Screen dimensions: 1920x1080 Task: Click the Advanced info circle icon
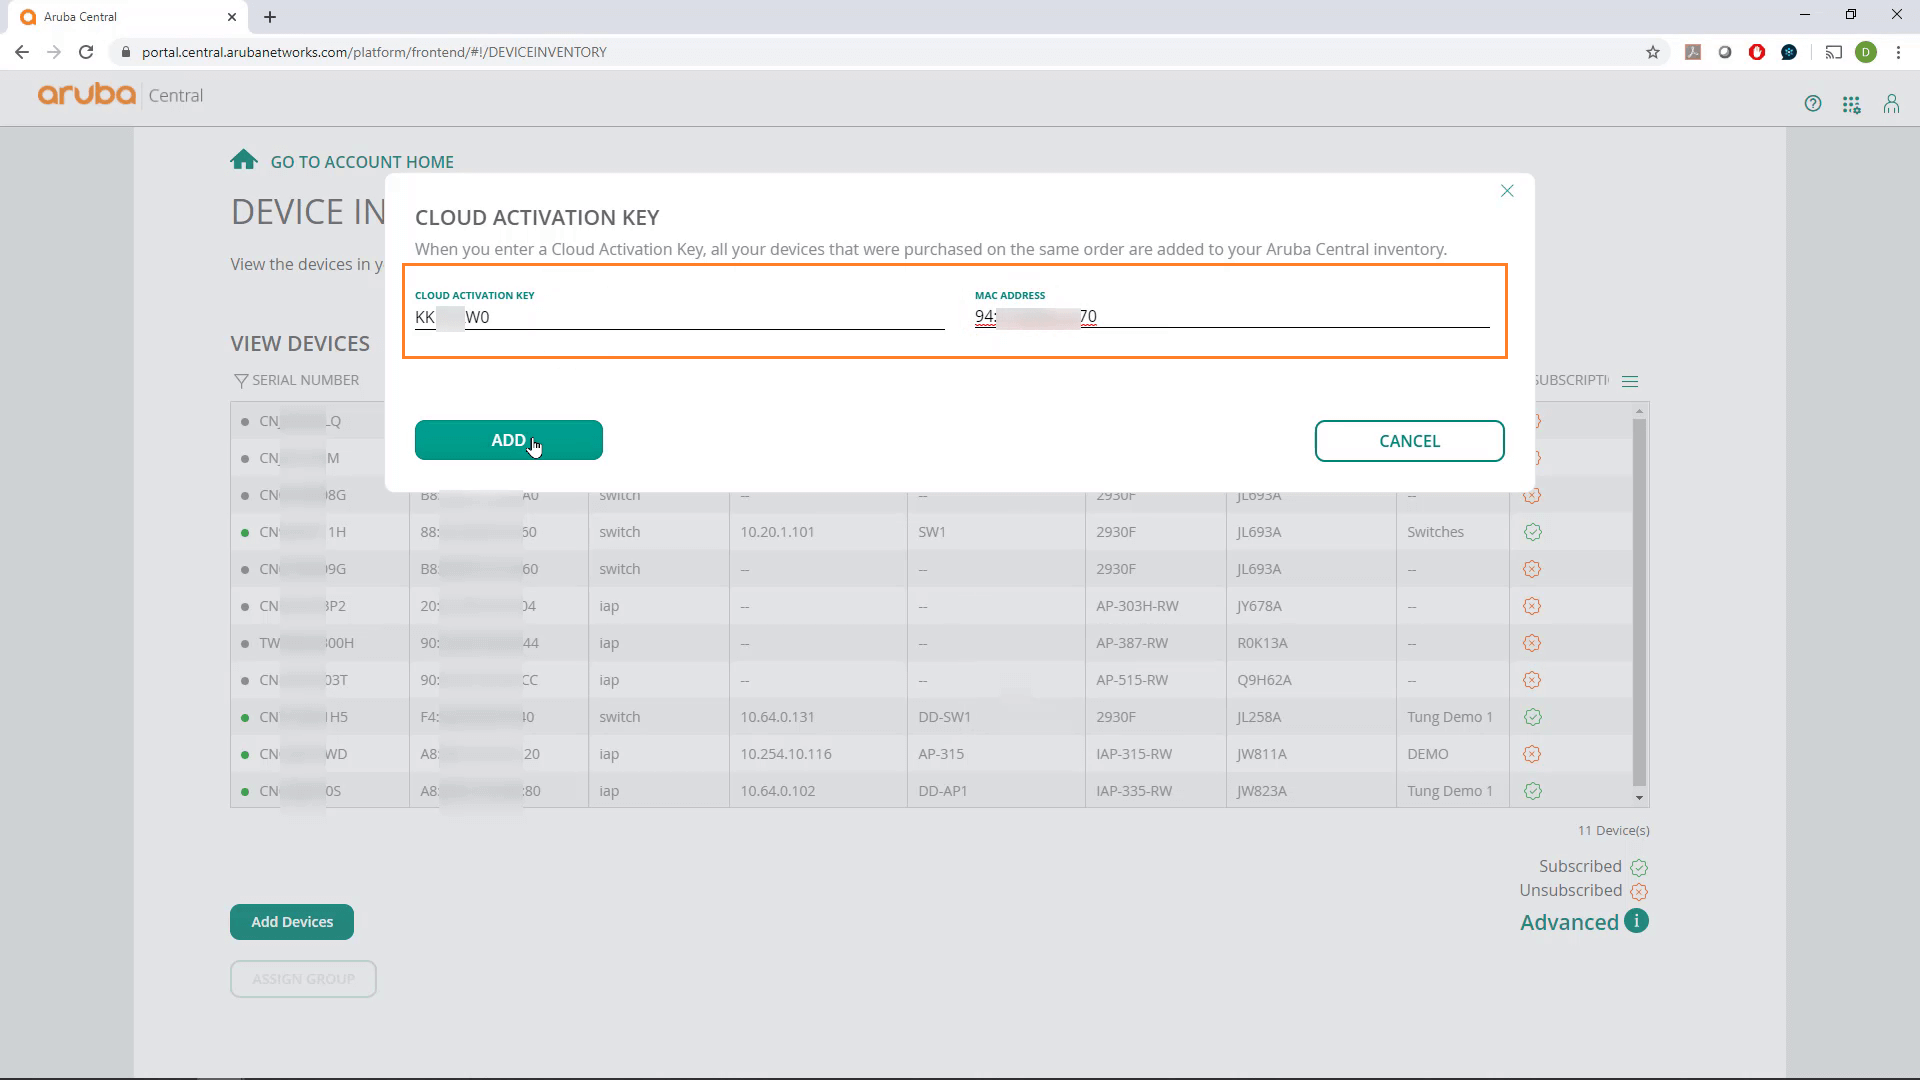[1636, 921]
